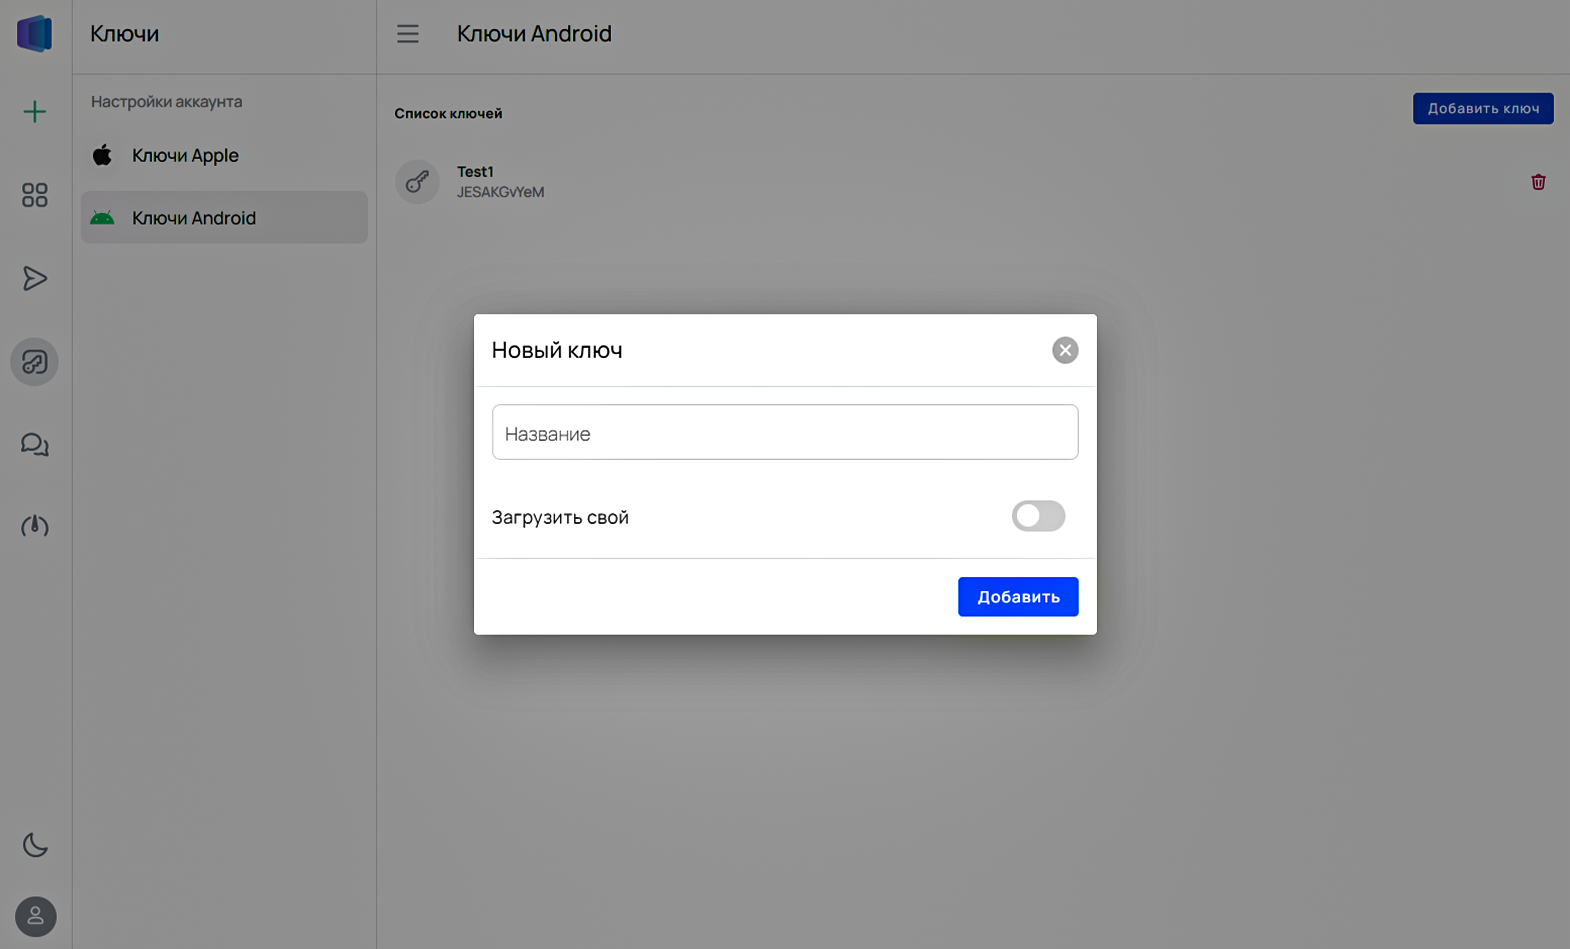Open the user profile avatar
1570x949 pixels.
(36, 916)
